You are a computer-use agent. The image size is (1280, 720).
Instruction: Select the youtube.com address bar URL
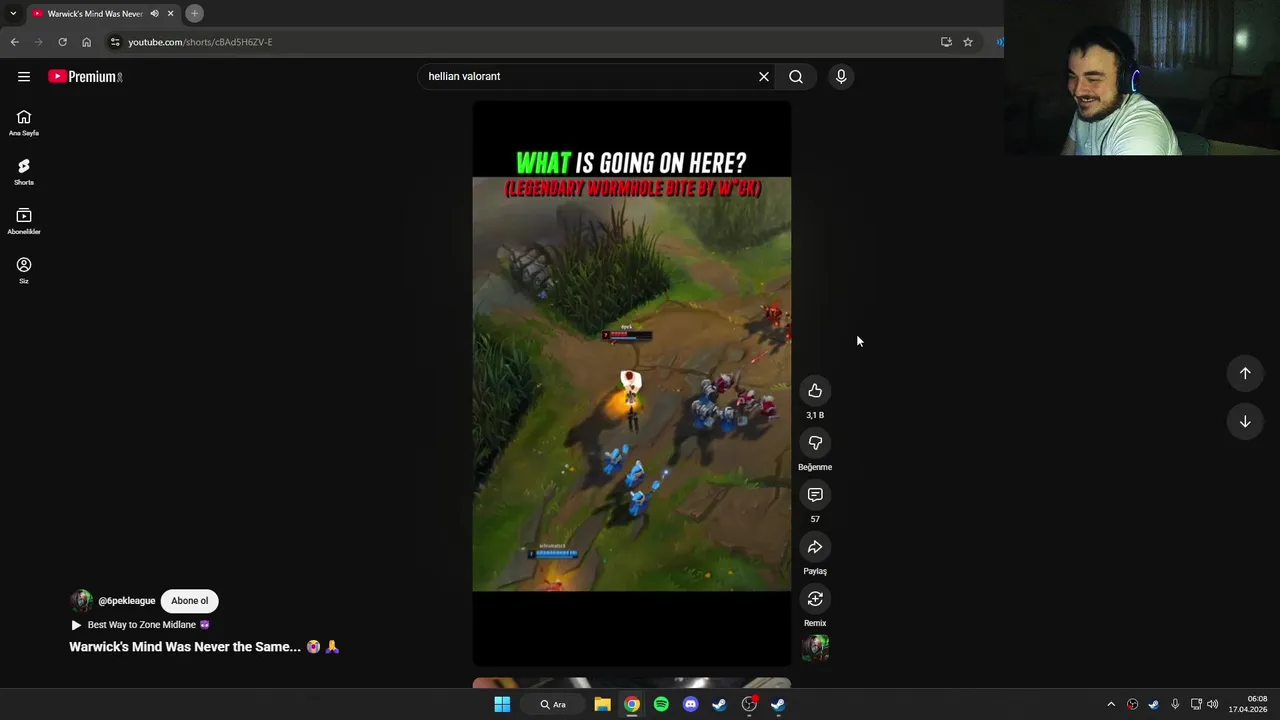pos(200,42)
